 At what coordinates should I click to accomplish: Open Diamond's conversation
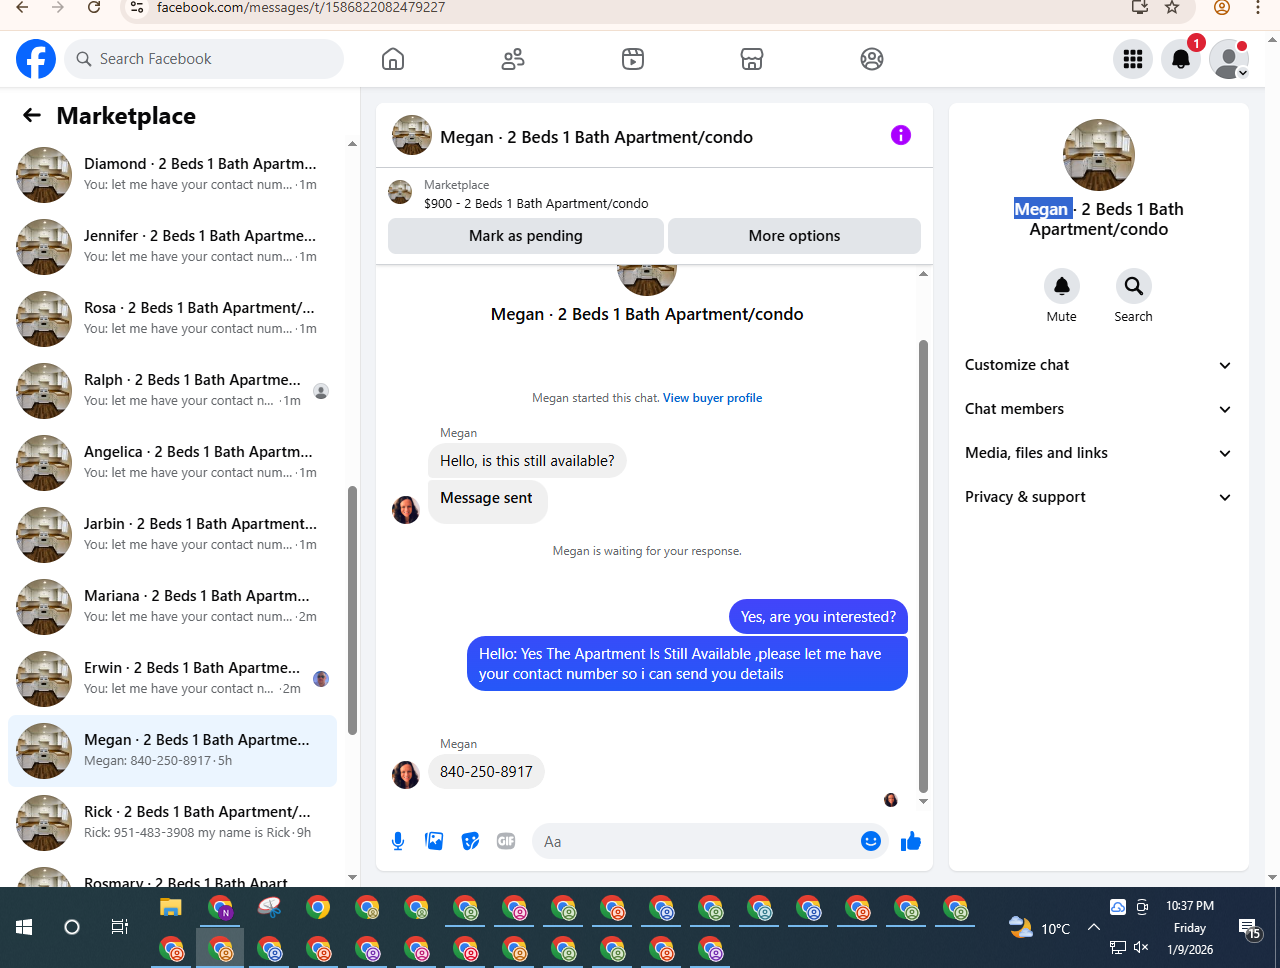point(172,175)
